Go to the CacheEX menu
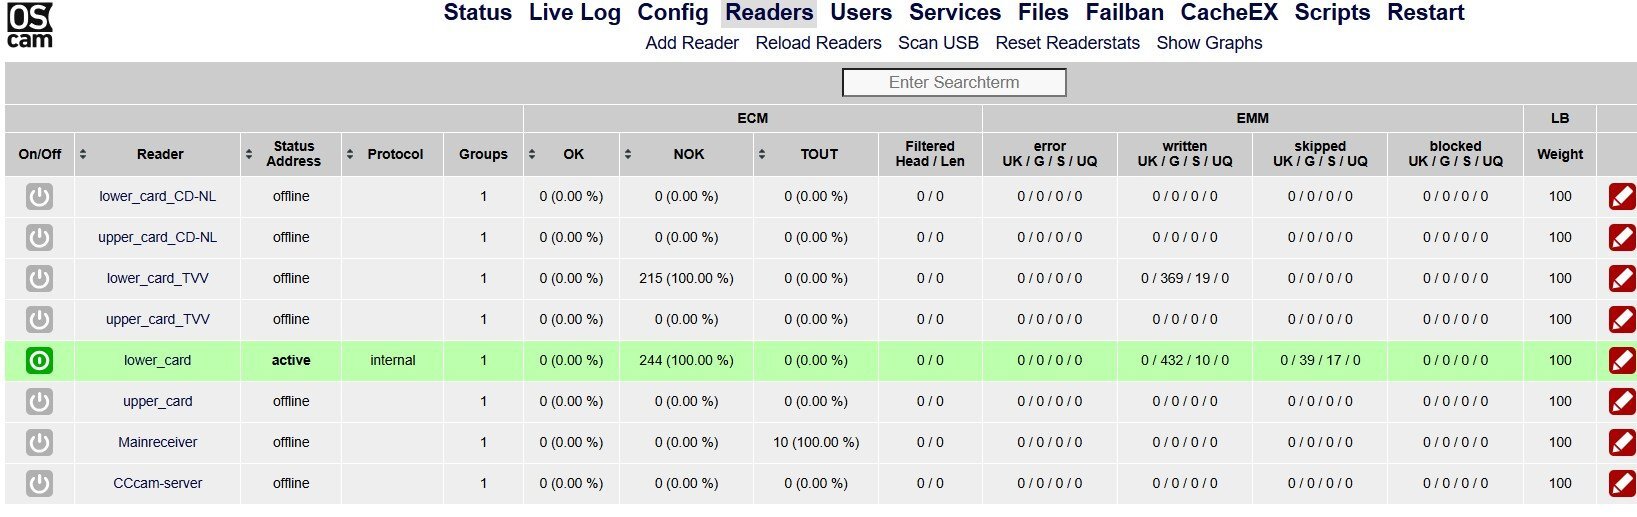 (1228, 13)
